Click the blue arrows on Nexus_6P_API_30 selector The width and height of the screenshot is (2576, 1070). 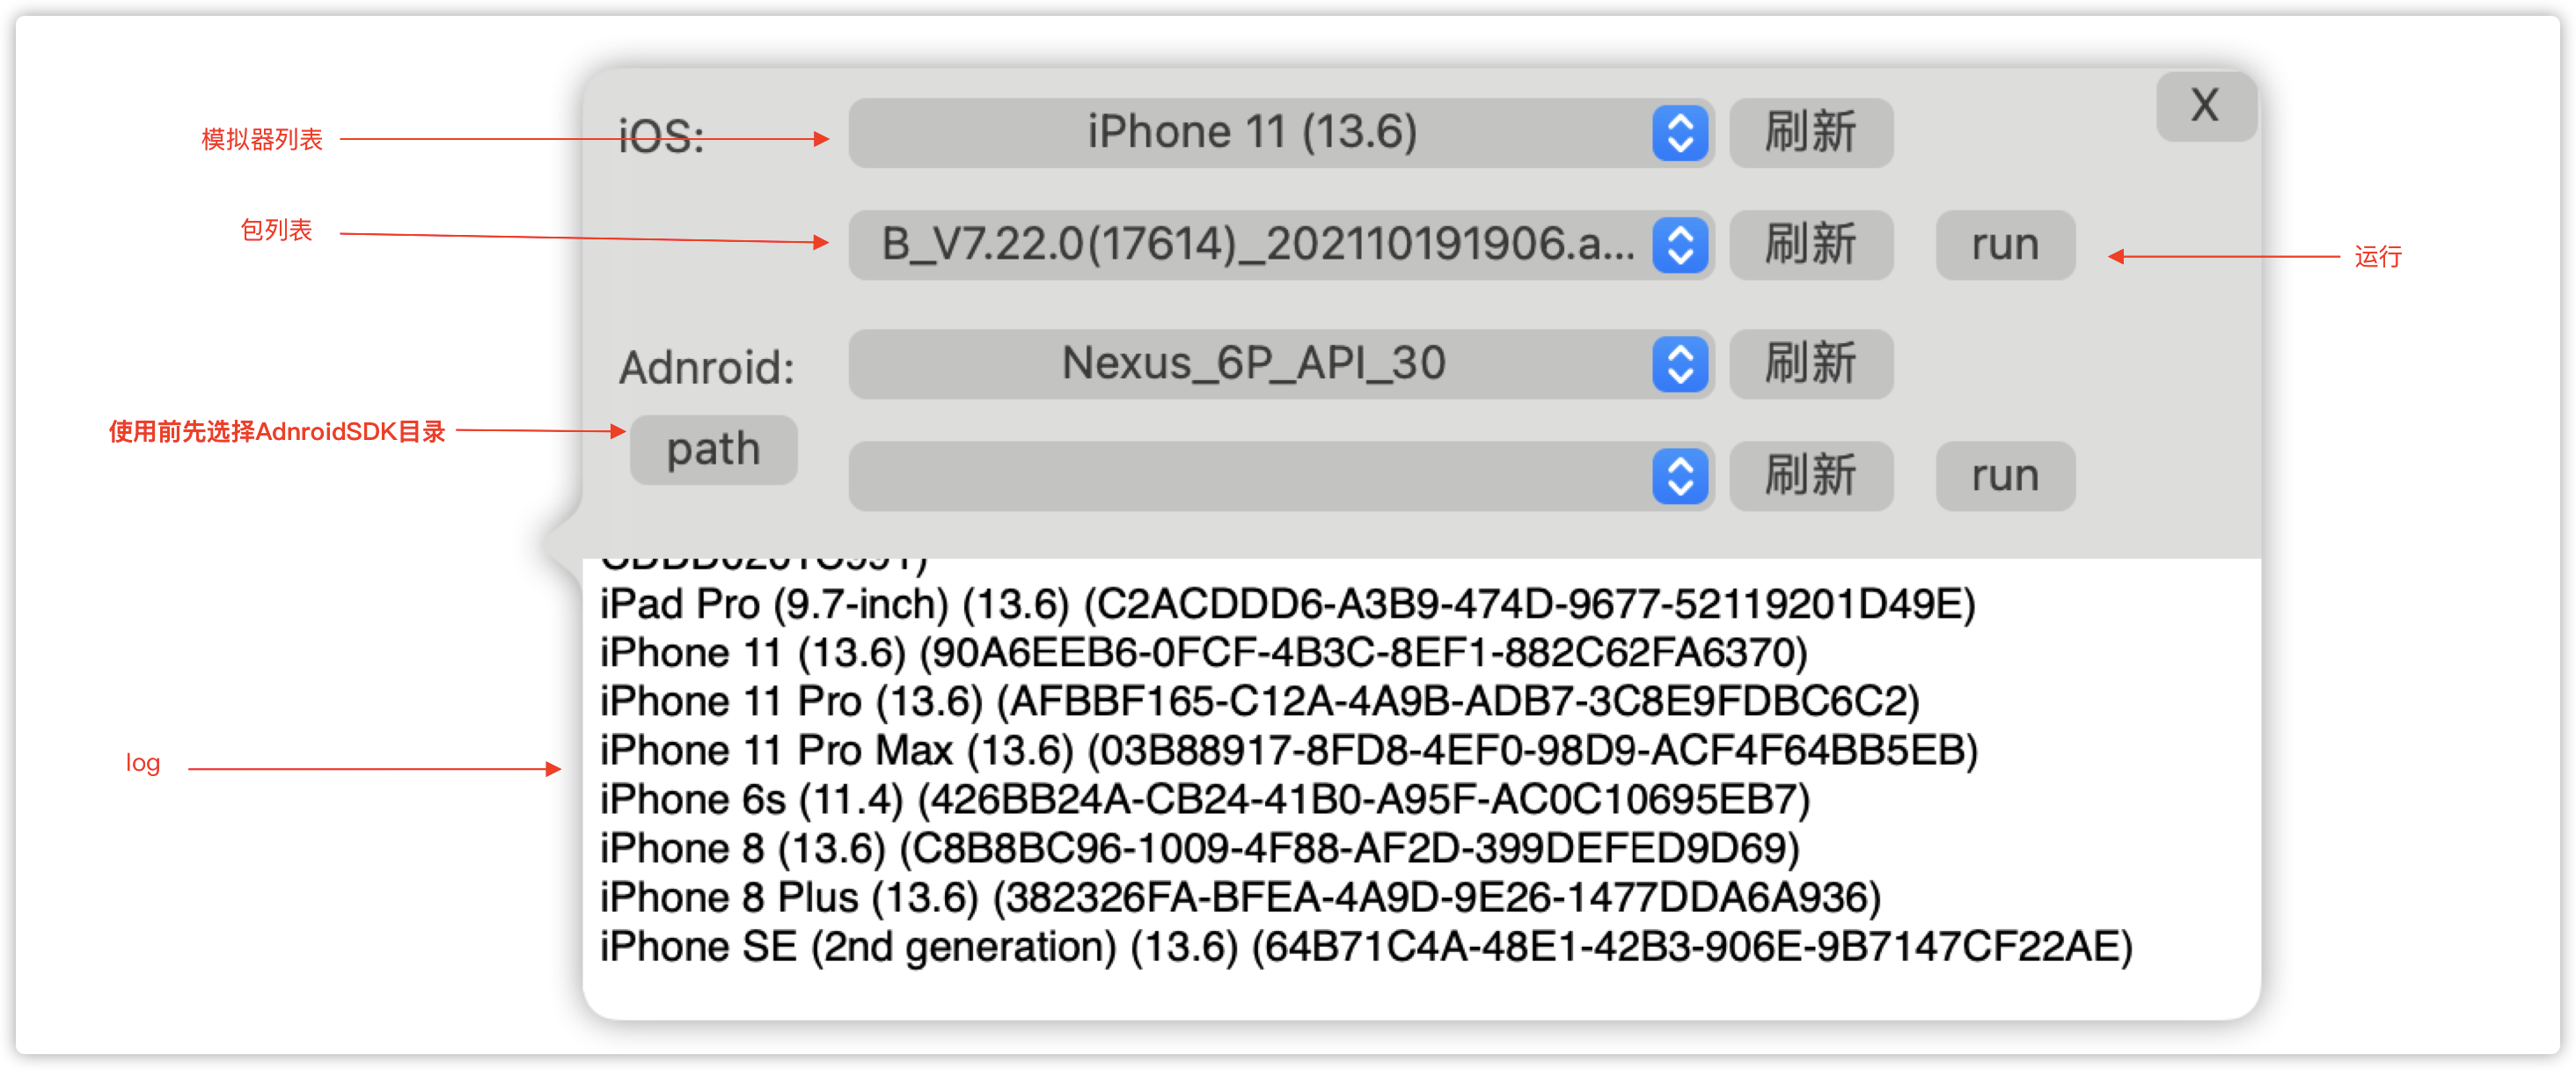coord(1681,364)
